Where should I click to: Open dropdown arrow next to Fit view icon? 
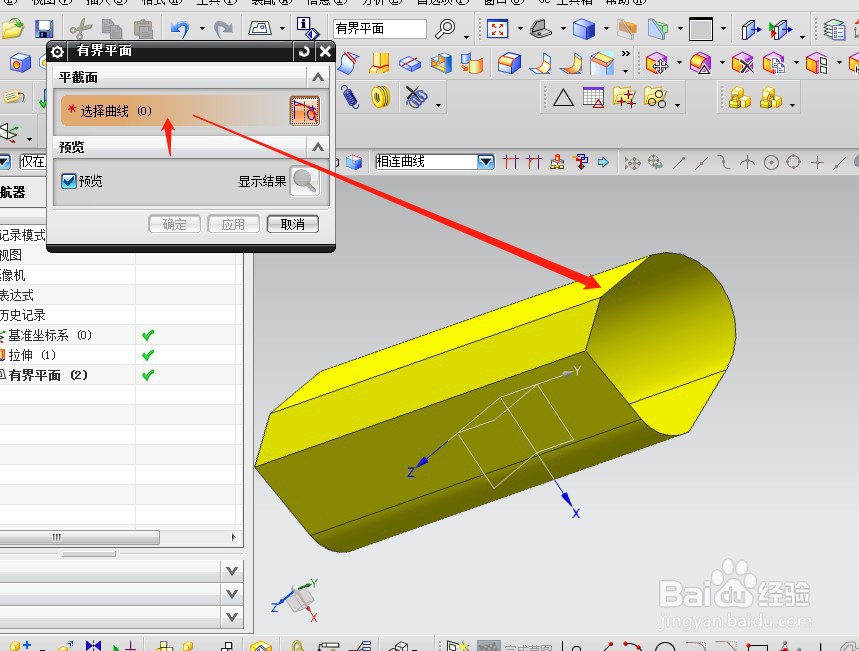point(520,28)
